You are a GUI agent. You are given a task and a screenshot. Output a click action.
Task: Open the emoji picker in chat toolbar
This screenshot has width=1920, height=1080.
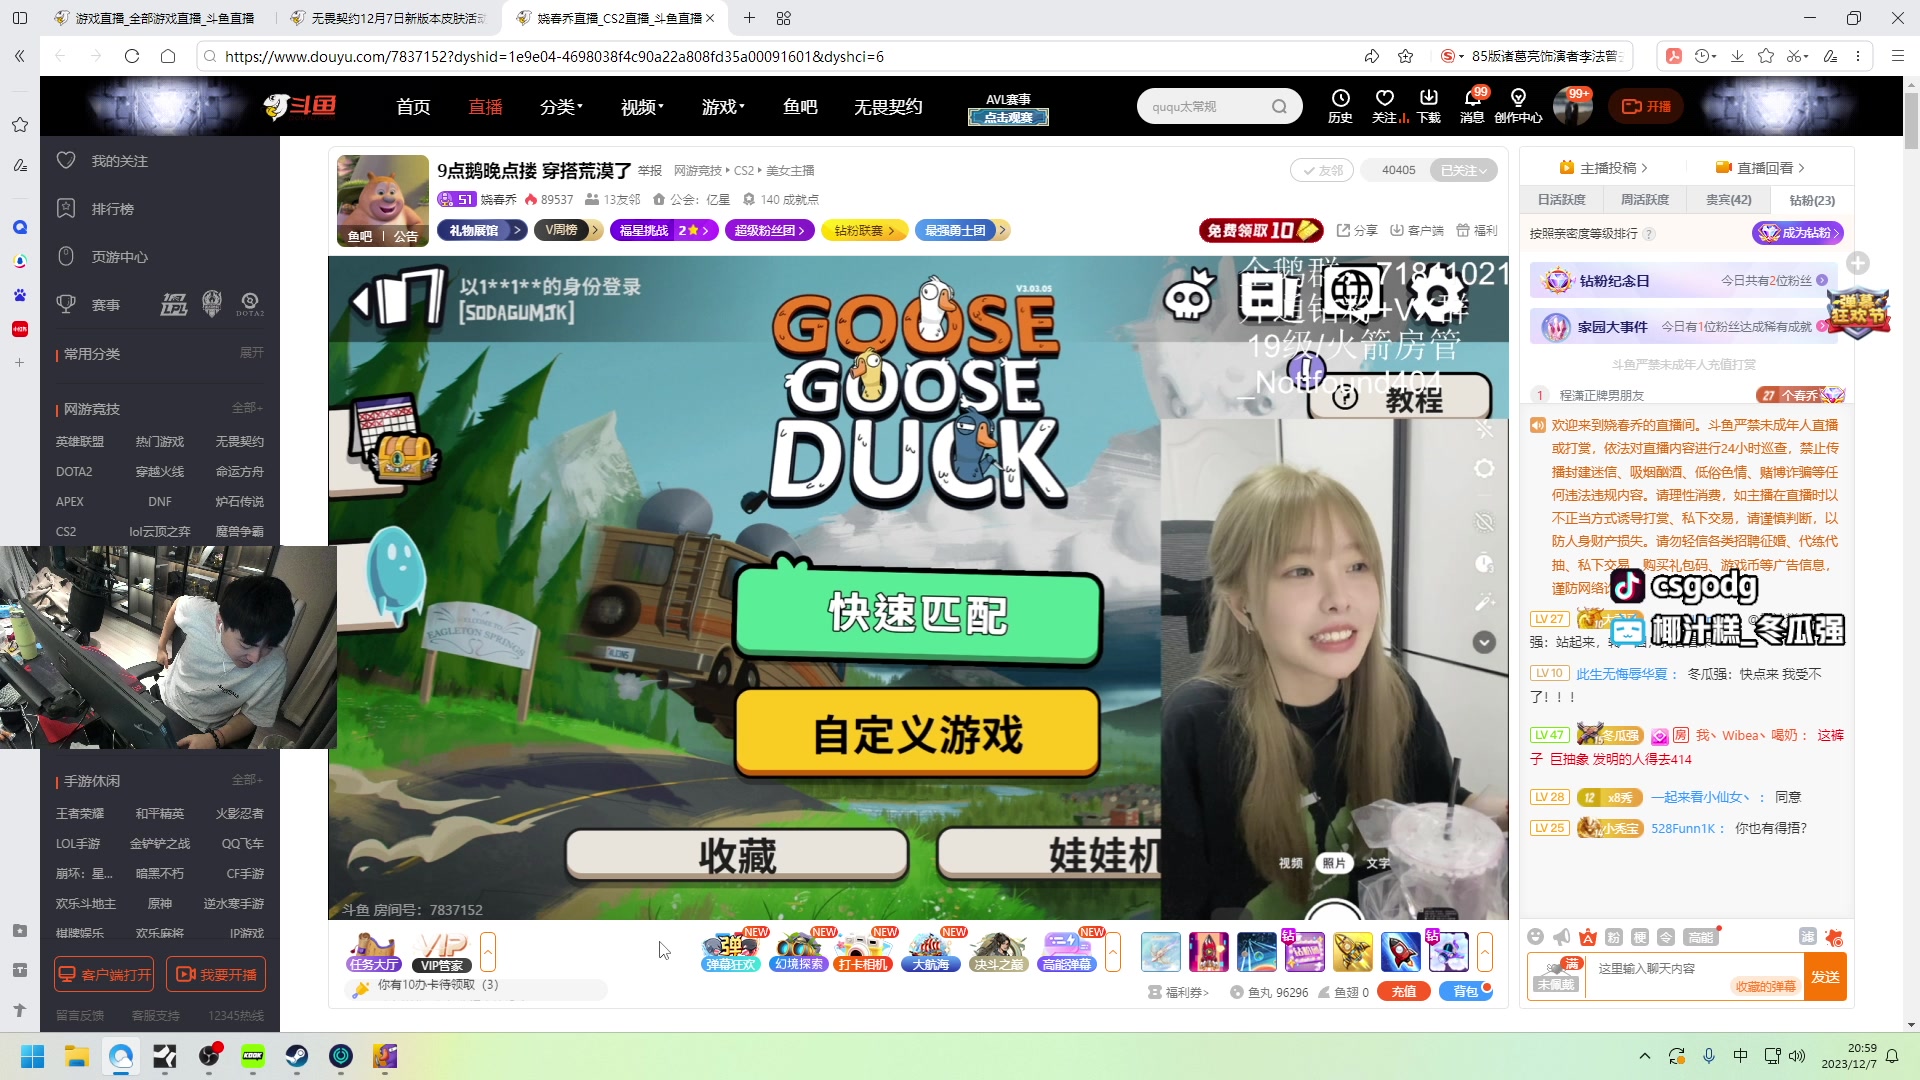point(1536,937)
